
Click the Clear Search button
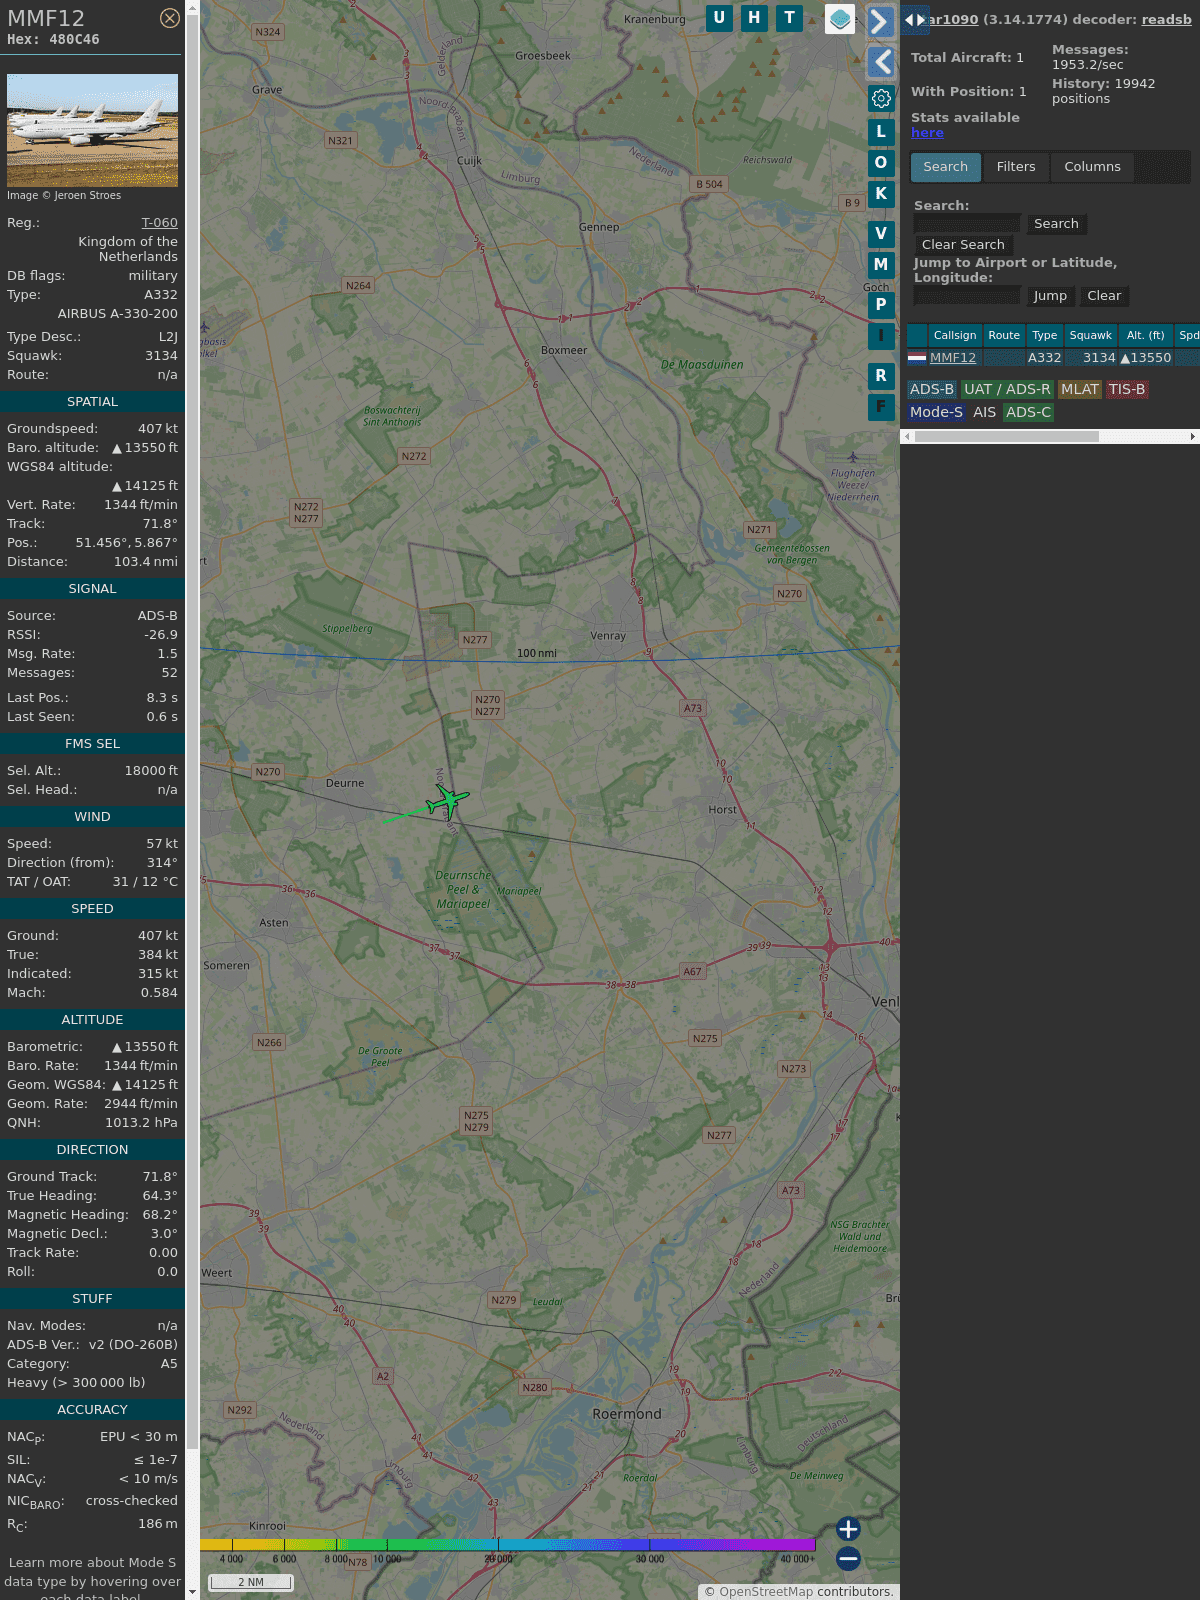click(x=963, y=245)
